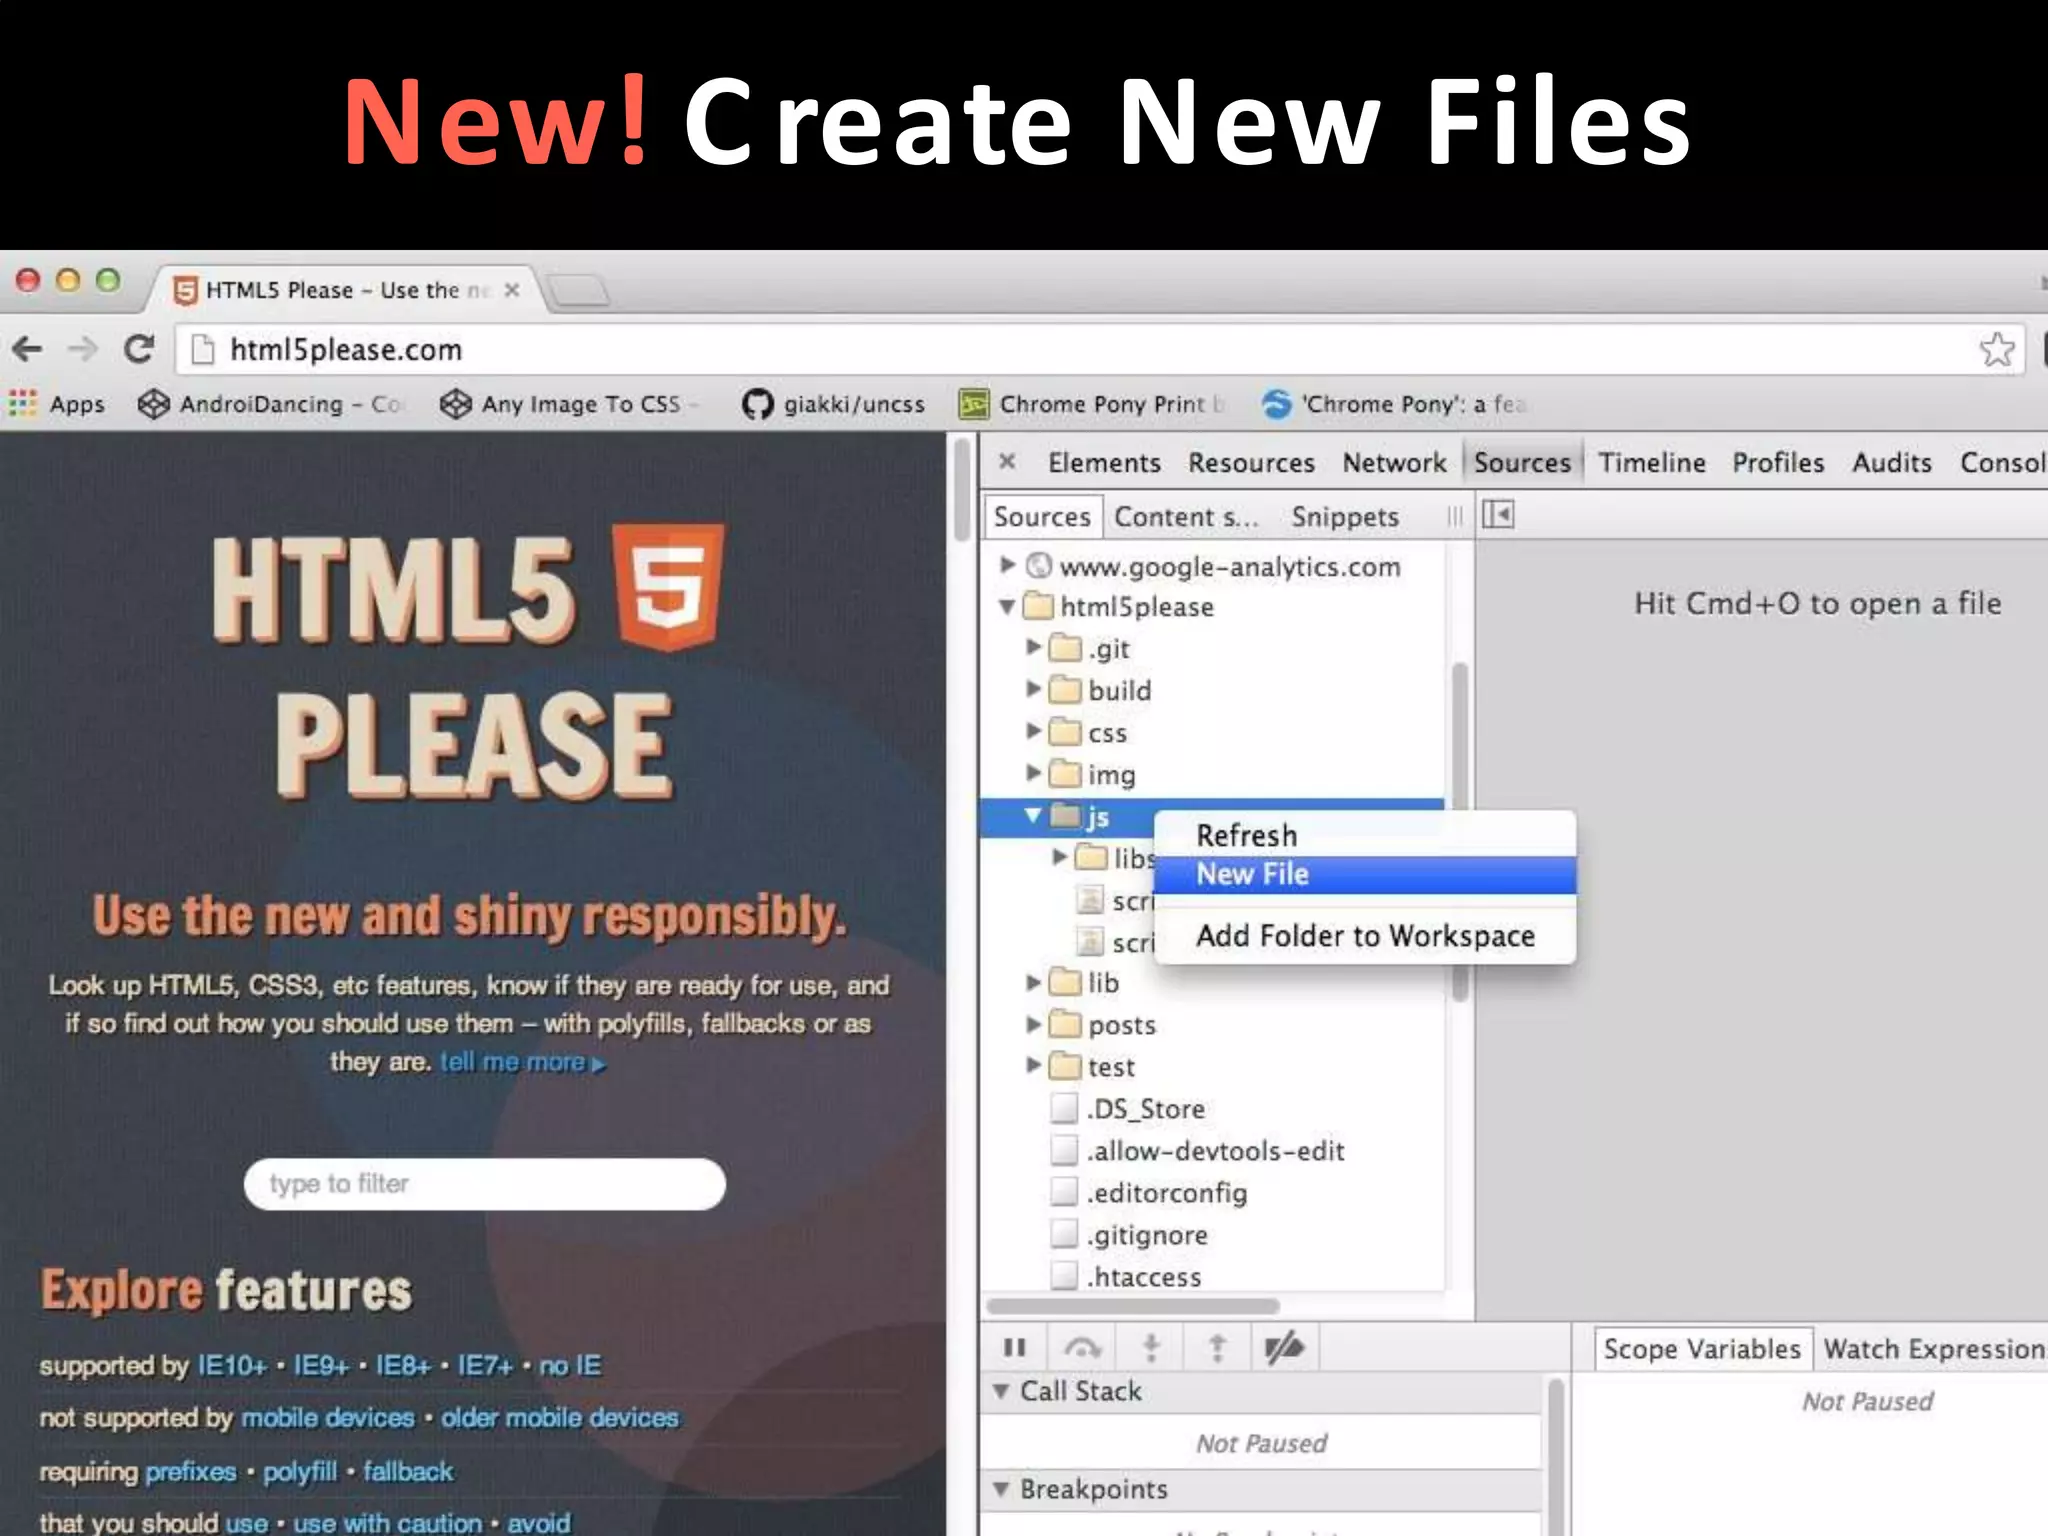This screenshot has height=1536, width=2048.
Task: Filter by the mobile devices link
Action: pyautogui.click(x=327, y=1418)
